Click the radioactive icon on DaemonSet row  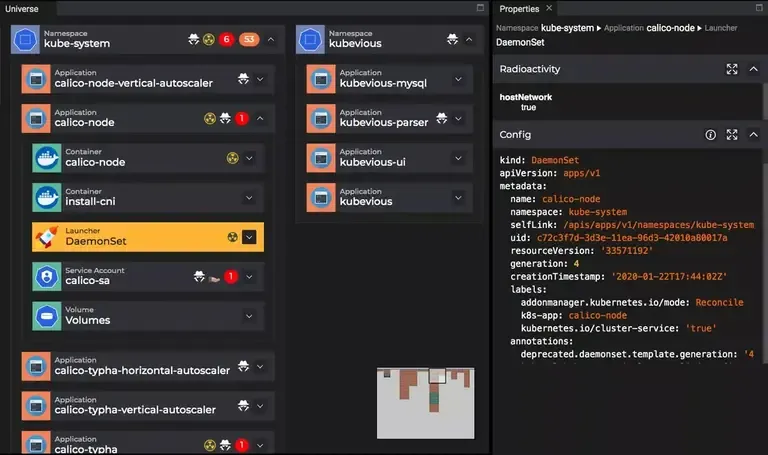[233, 237]
